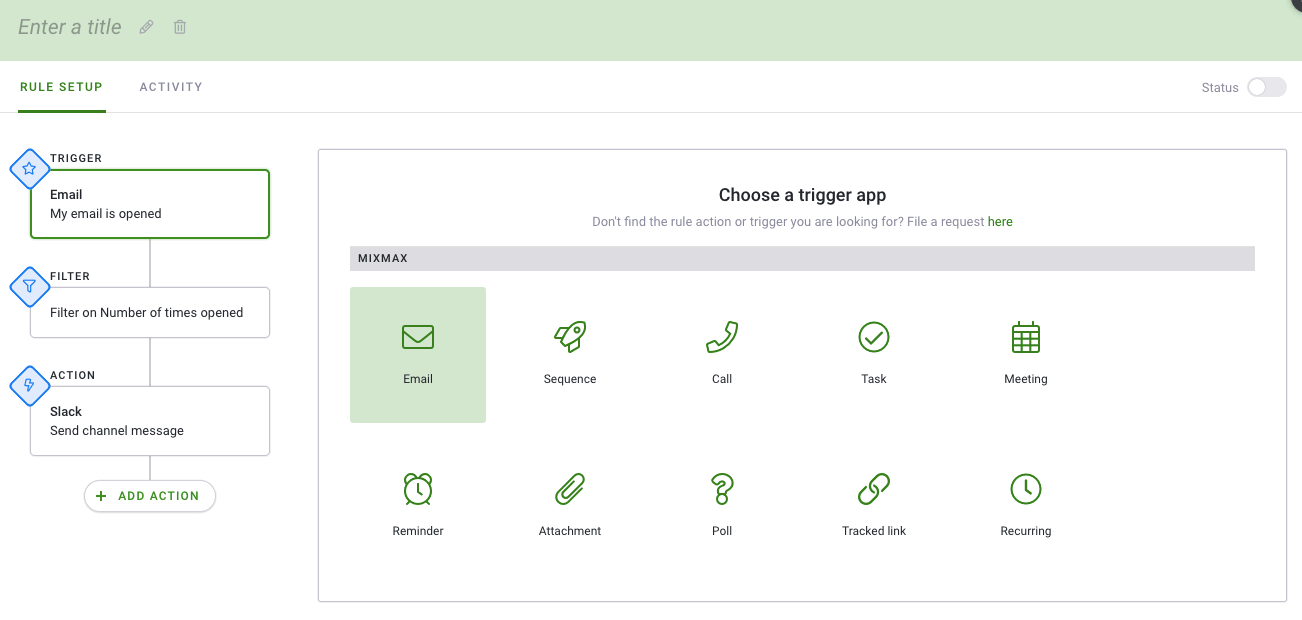The width and height of the screenshot is (1302, 620).
Task: Choose the Poll question mark icon
Action: coord(722,489)
